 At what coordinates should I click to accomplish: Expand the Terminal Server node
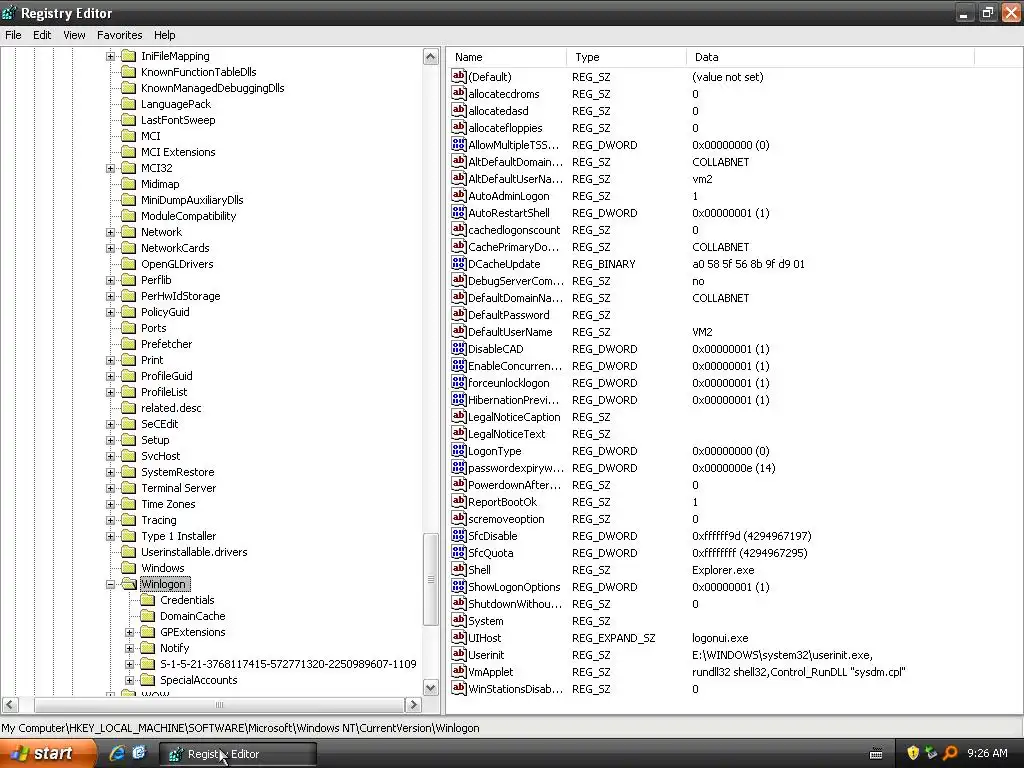110,488
